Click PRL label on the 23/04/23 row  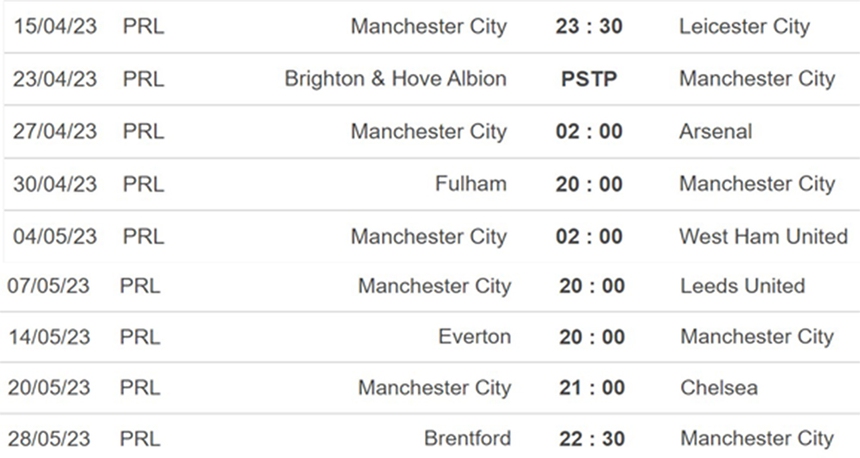coord(143,79)
